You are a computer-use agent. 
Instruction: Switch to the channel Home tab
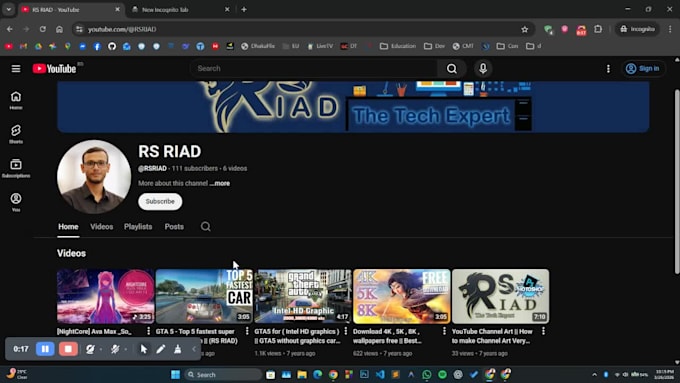pos(68,226)
